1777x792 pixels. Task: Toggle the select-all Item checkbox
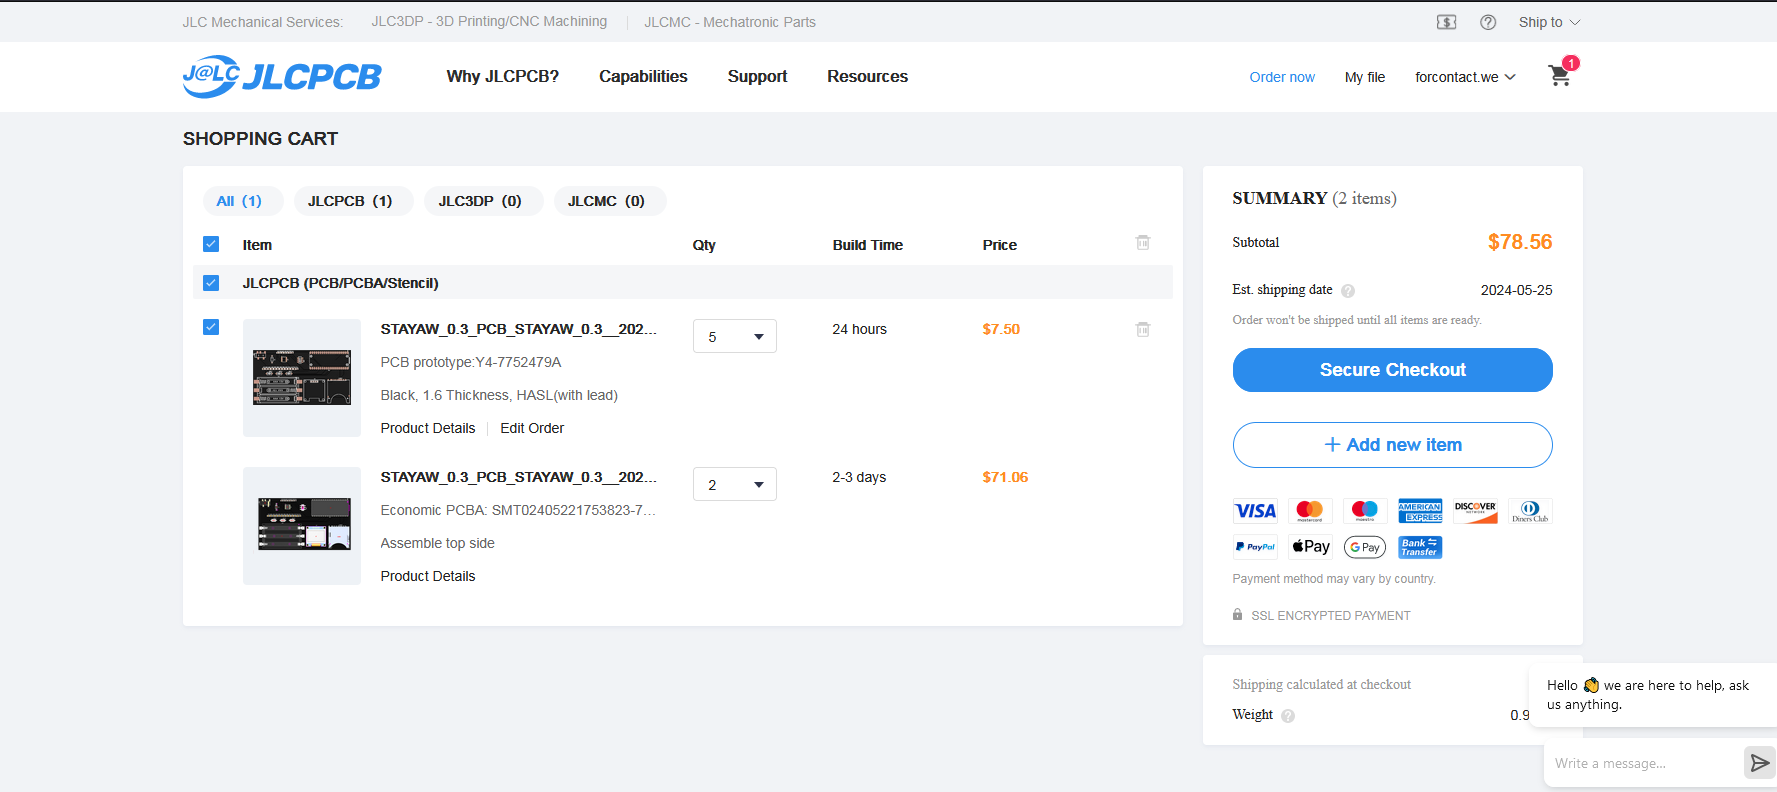click(x=211, y=244)
